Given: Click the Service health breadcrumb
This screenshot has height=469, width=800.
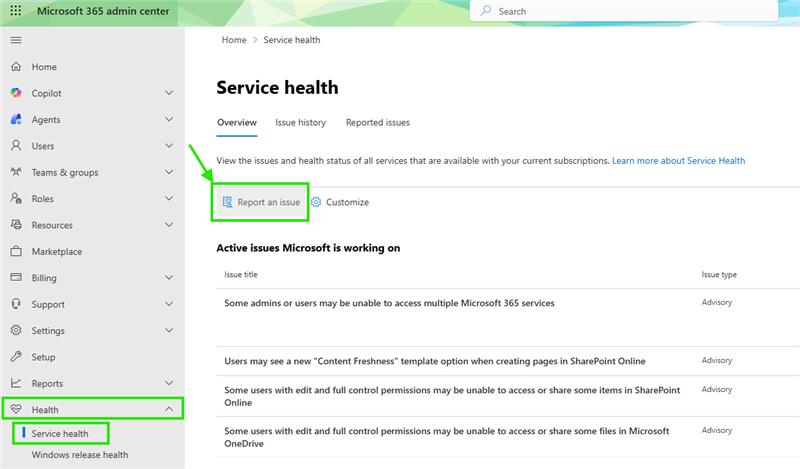Looking at the screenshot, I should pyautogui.click(x=292, y=40).
